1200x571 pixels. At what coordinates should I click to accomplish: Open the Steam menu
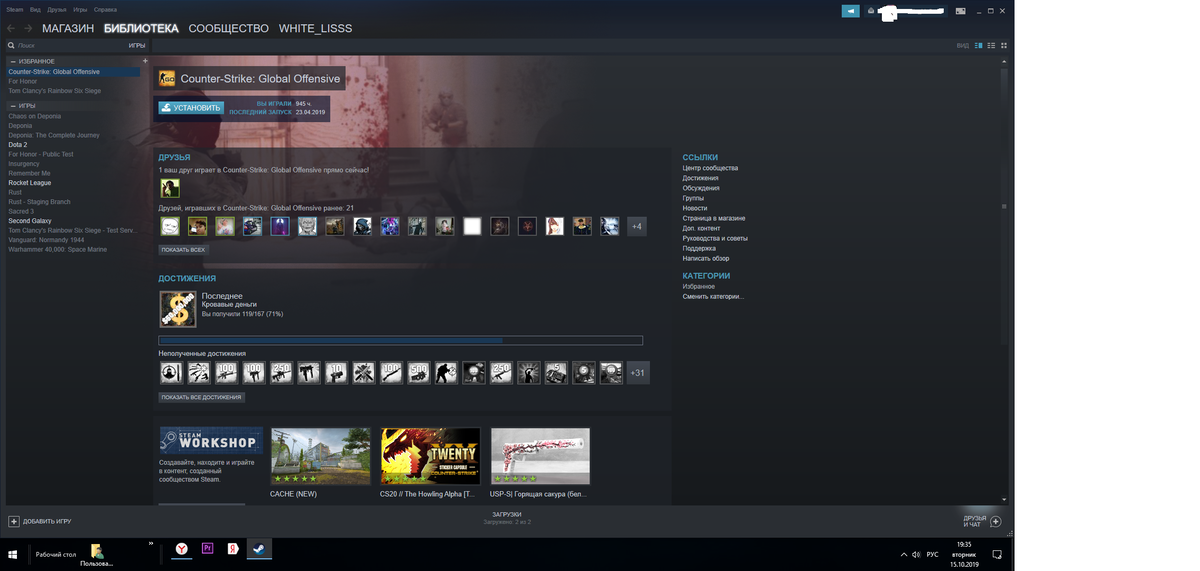point(13,9)
